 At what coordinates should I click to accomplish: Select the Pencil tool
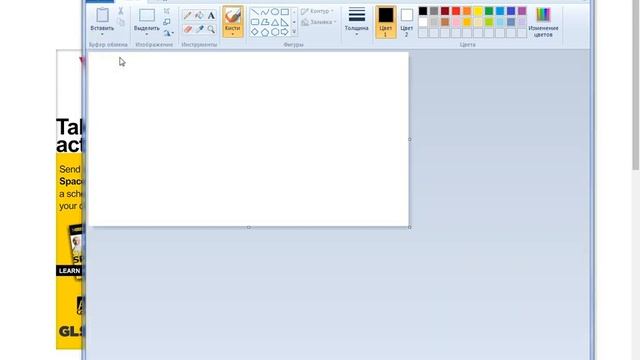coord(188,16)
